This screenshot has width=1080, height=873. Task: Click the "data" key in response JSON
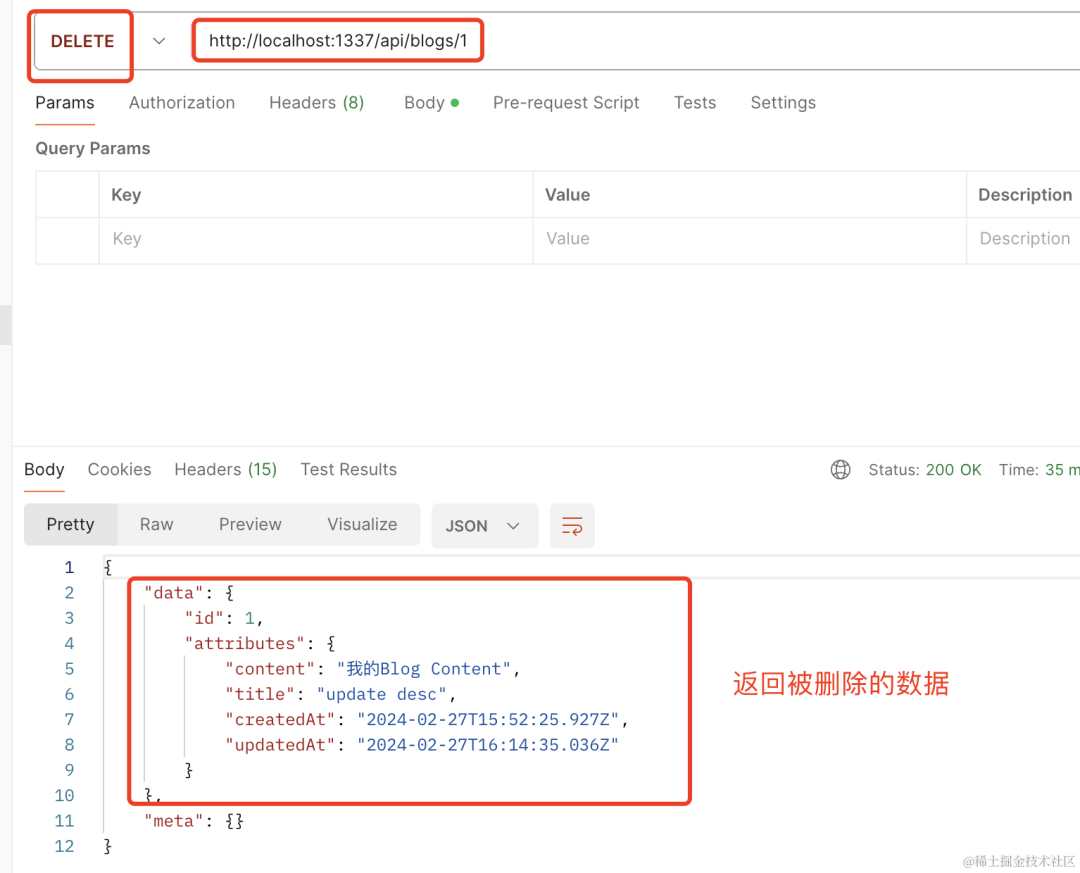pyautogui.click(x=174, y=593)
